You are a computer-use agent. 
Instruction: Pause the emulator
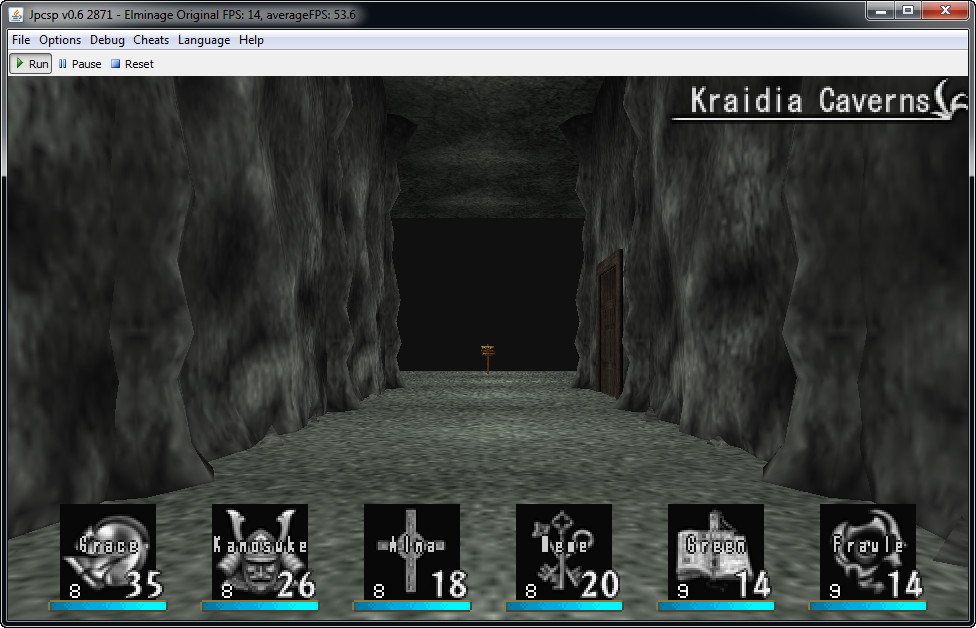pos(80,63)
